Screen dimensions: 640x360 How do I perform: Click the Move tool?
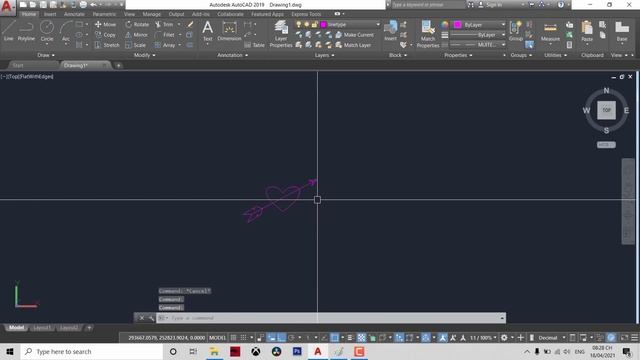[105, 24]
